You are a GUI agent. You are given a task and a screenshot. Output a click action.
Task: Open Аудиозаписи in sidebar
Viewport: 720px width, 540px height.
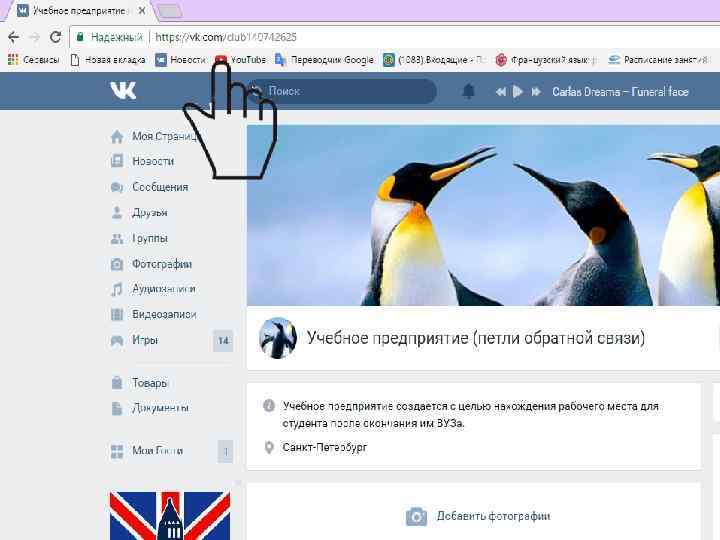pos(164,289)
